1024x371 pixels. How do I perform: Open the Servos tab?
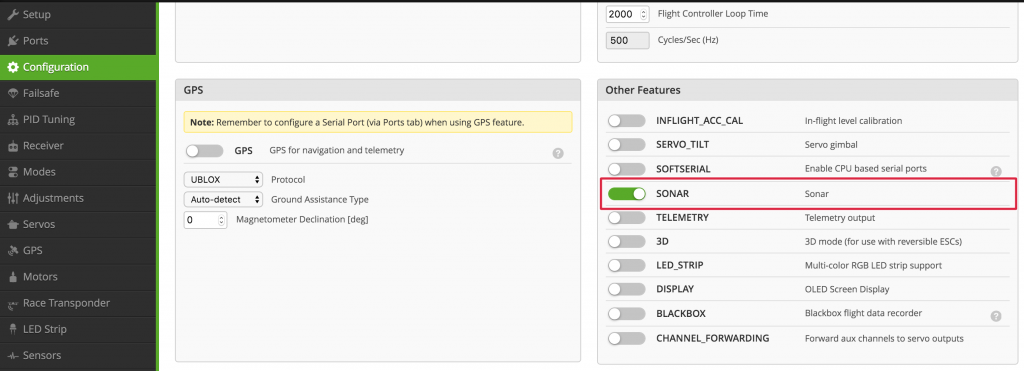click(x=78, y=224)
